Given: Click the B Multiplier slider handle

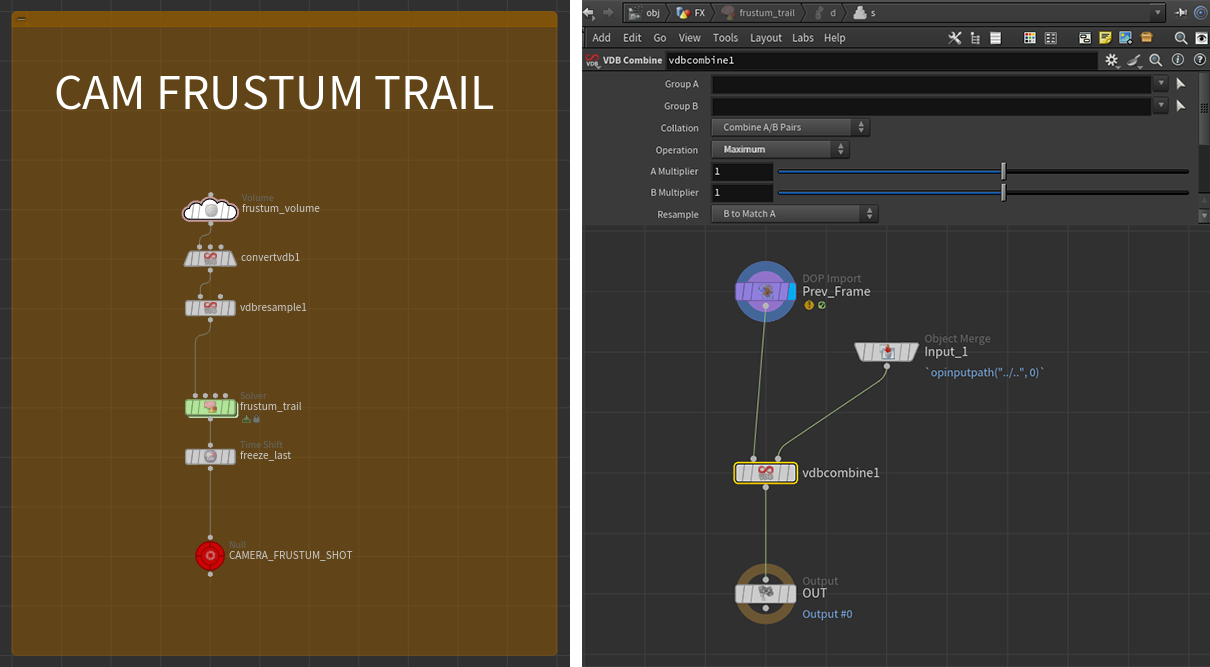Looking at the screenshot, I should [1003, 192].
